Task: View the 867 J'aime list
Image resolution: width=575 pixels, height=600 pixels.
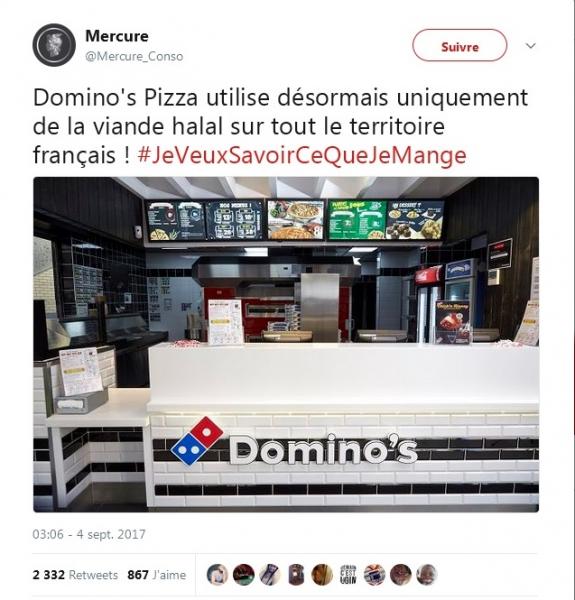Action: click(156, 575)
